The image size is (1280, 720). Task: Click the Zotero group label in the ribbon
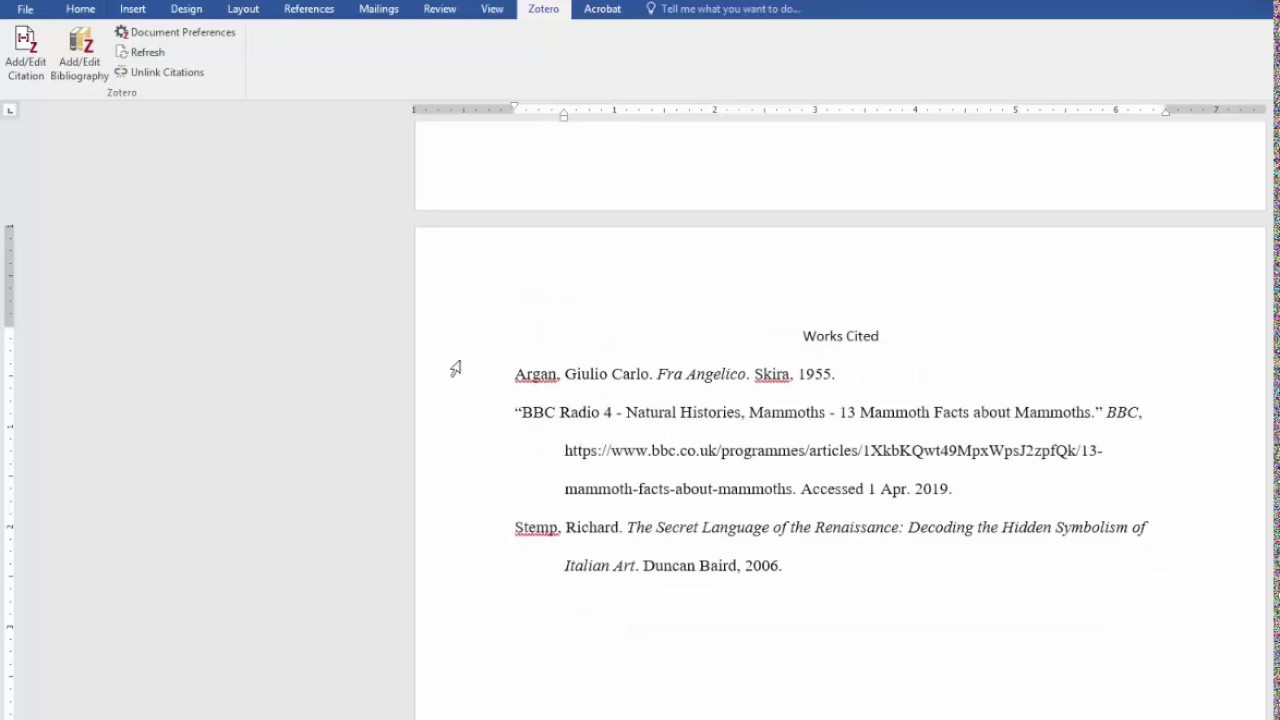(x=122, y=93)
